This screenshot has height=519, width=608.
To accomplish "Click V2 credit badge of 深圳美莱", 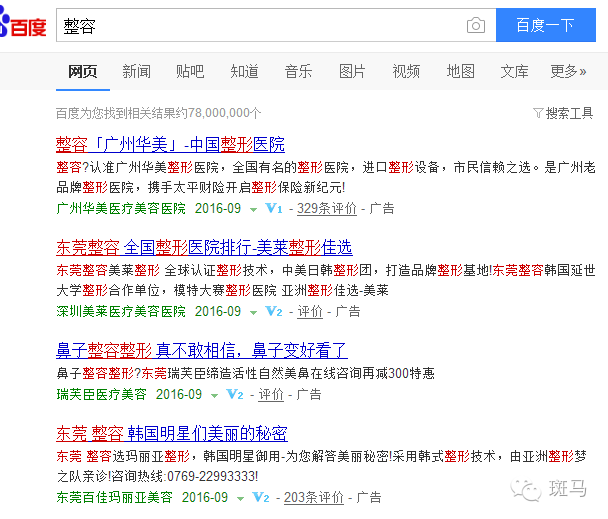I will (274, 311).
